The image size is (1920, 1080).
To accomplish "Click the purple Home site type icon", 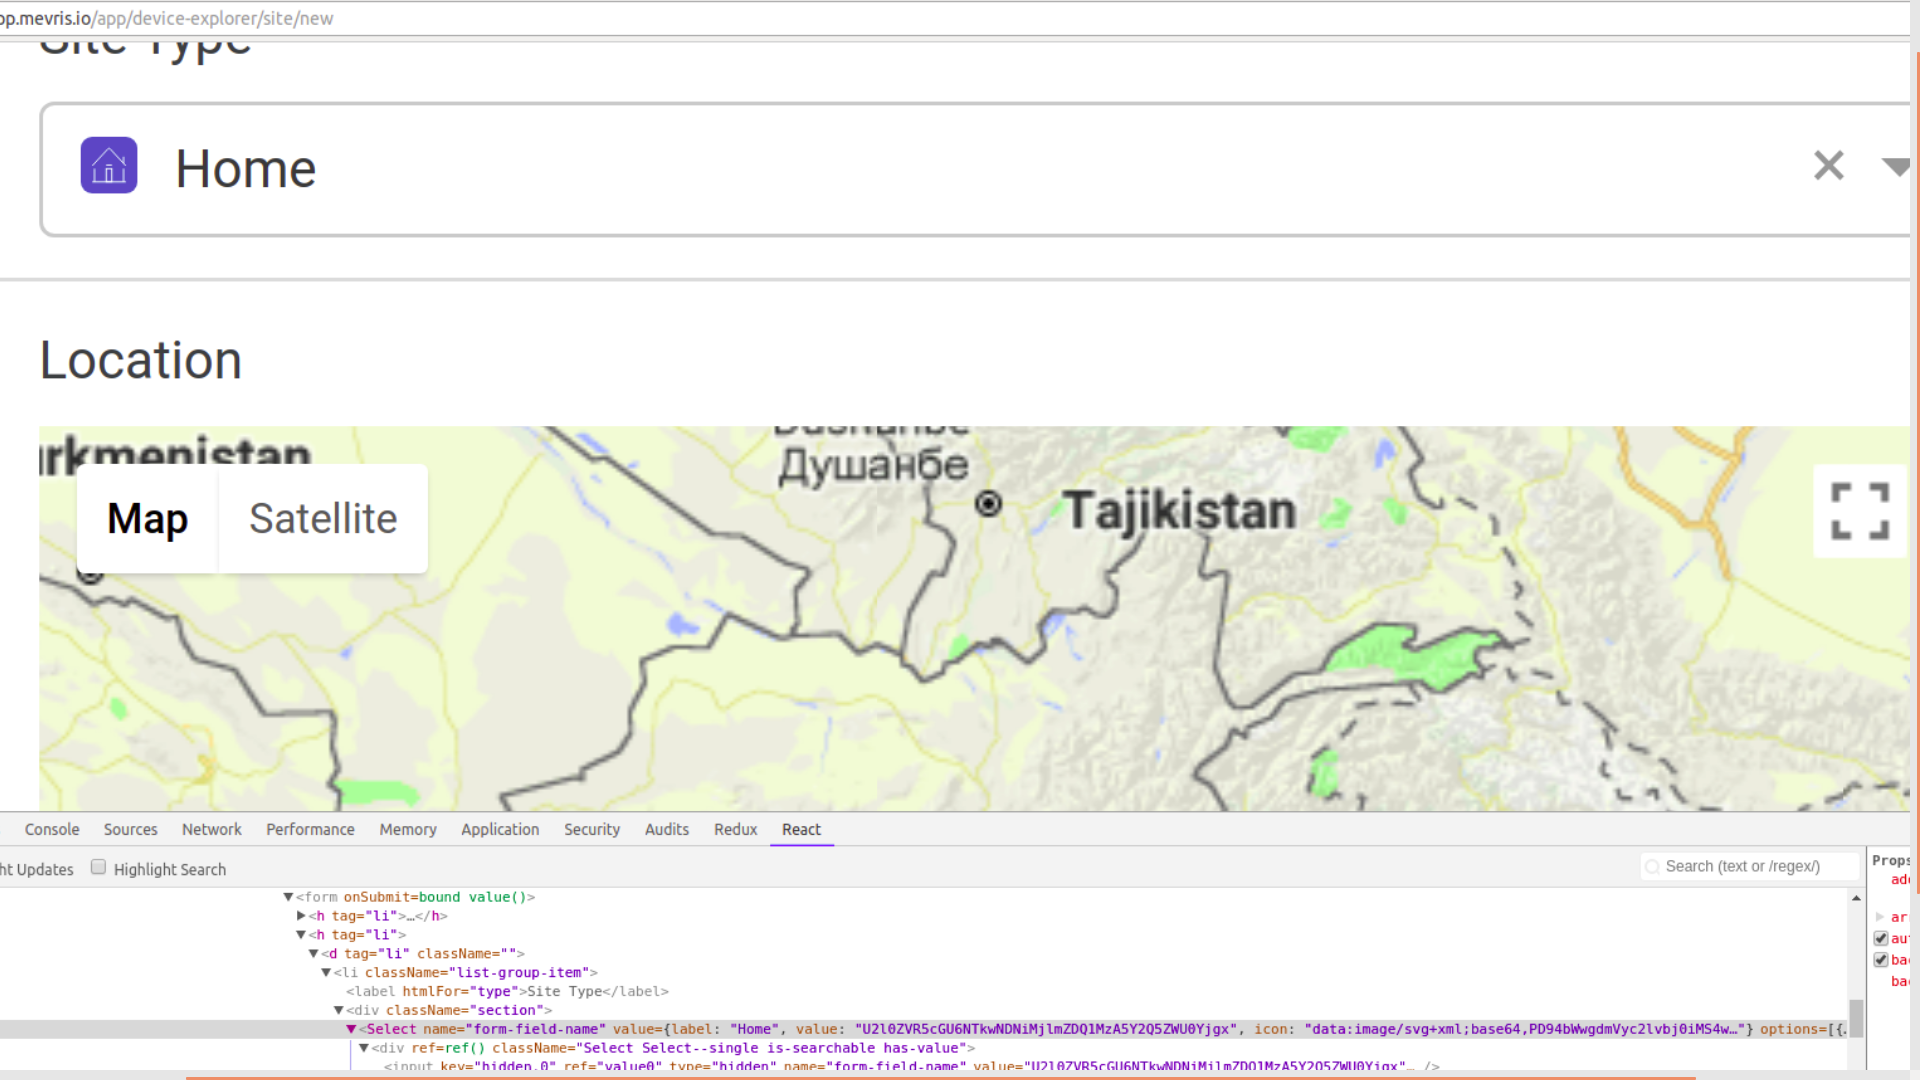I will tap(109, 165).
